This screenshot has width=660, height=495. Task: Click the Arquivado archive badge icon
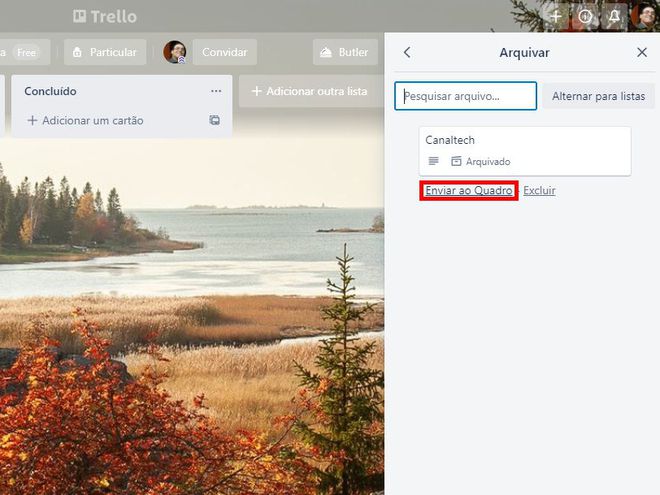pyautogui.click(x=456, y=161)
